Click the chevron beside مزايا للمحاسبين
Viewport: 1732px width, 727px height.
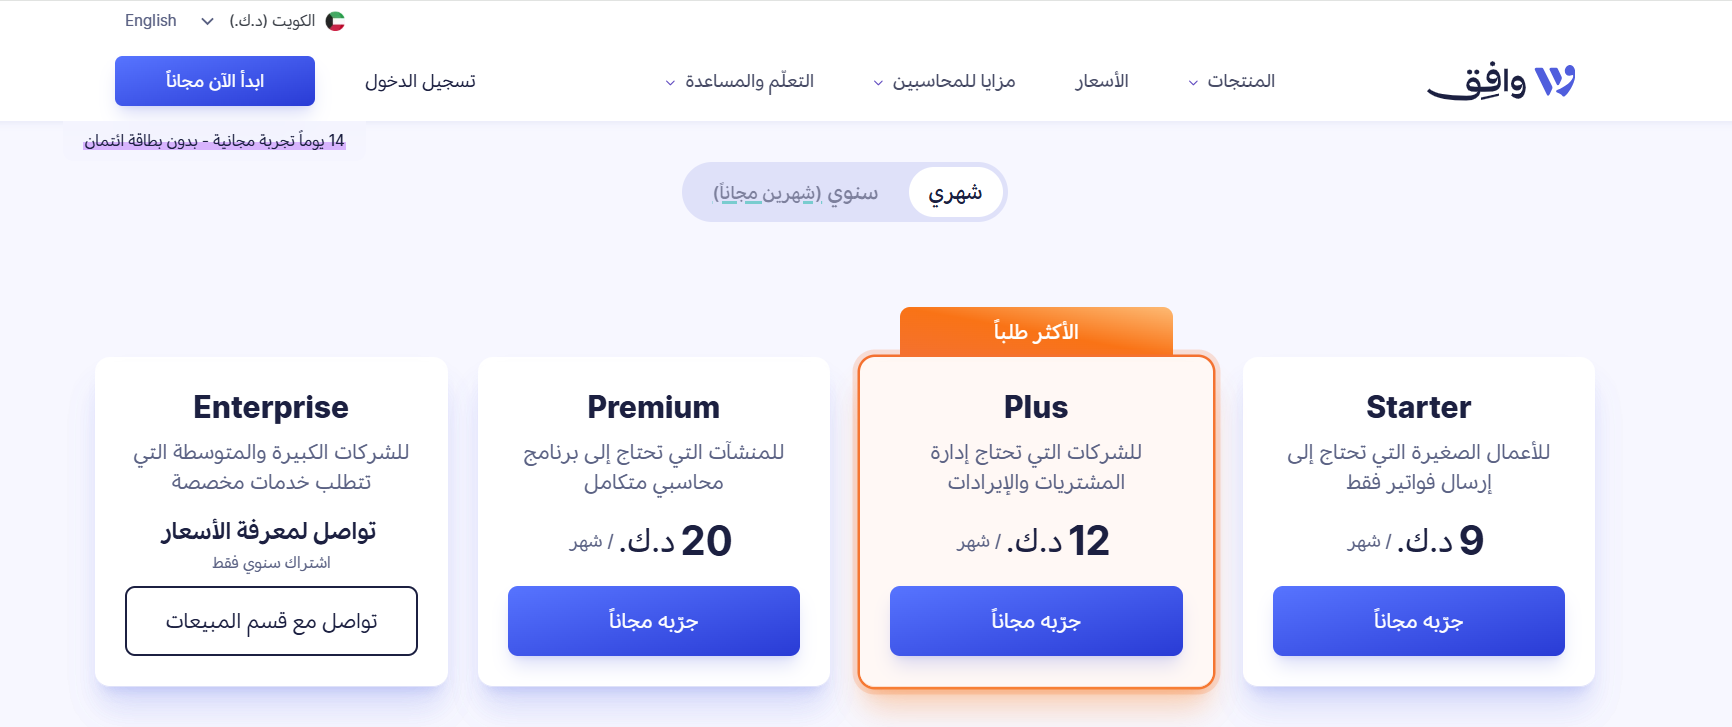coord(877,84)
